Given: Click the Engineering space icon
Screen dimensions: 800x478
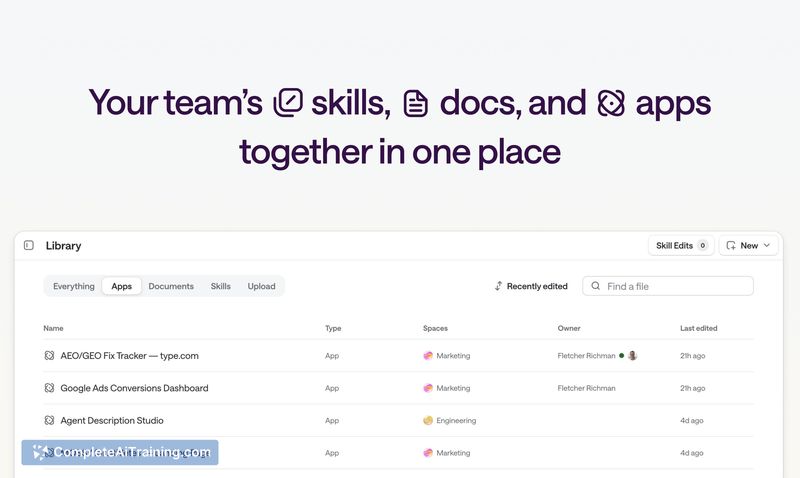Looking at the screenshot, I should 428,420.
